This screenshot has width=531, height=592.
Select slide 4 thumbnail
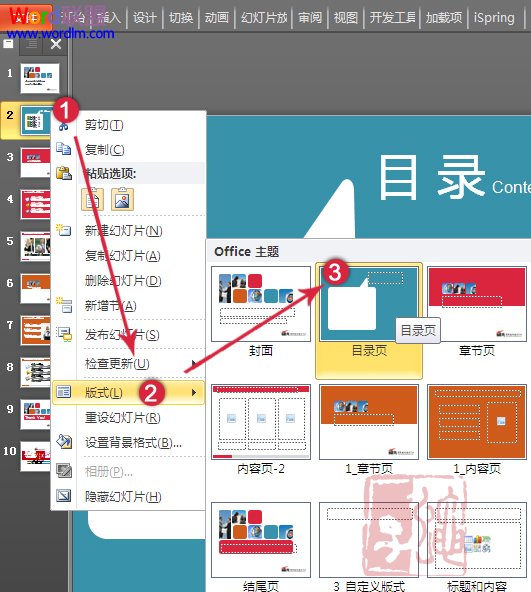[35, 204]
